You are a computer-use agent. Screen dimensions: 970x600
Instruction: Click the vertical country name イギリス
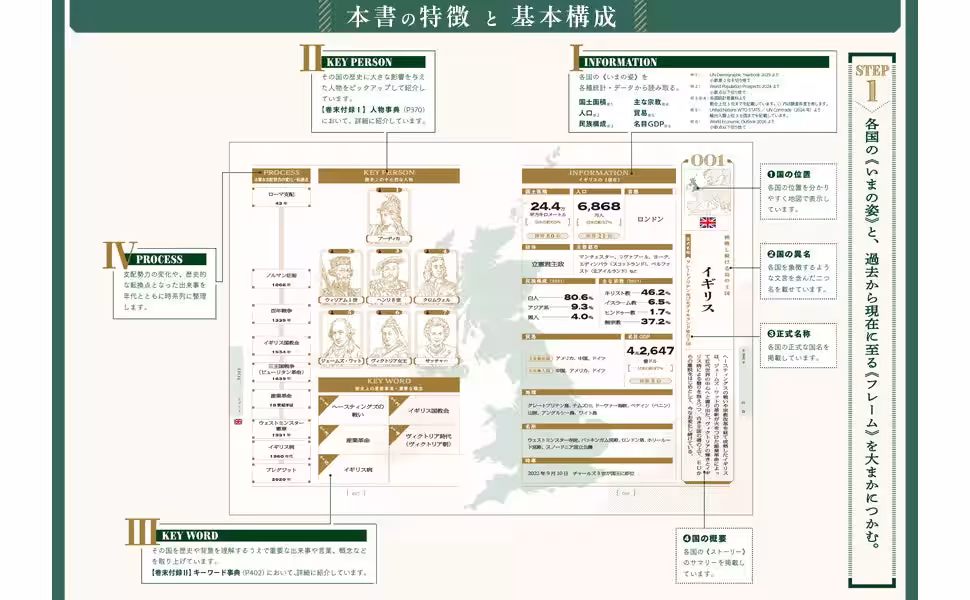click(x=708, y=289)
